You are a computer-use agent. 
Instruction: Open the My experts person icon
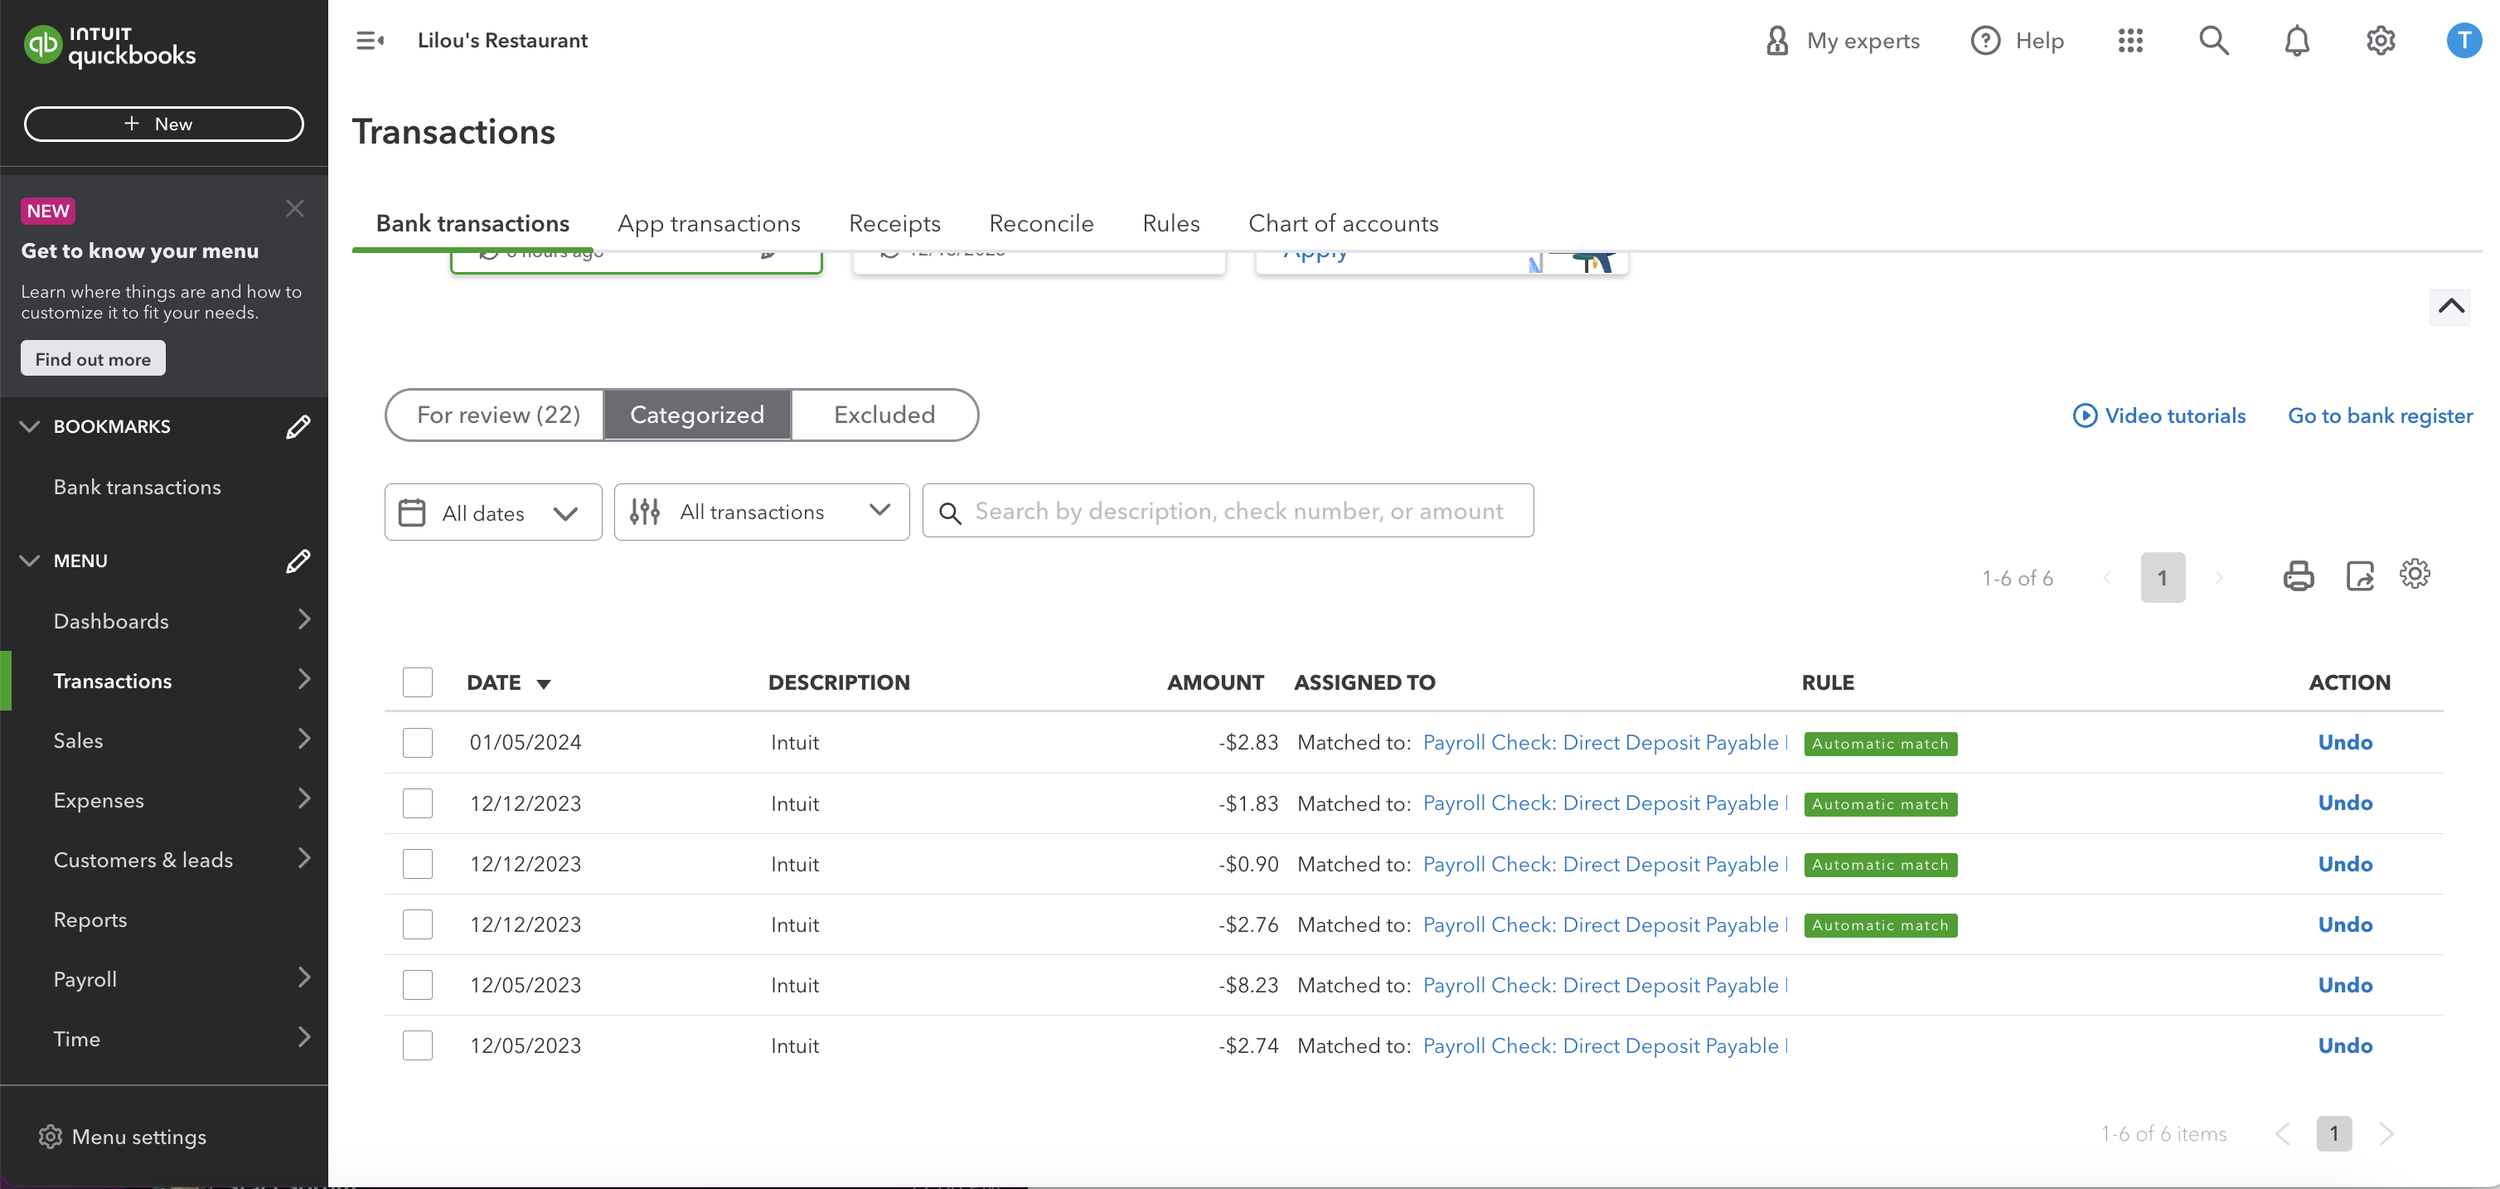coord(1777,41)
